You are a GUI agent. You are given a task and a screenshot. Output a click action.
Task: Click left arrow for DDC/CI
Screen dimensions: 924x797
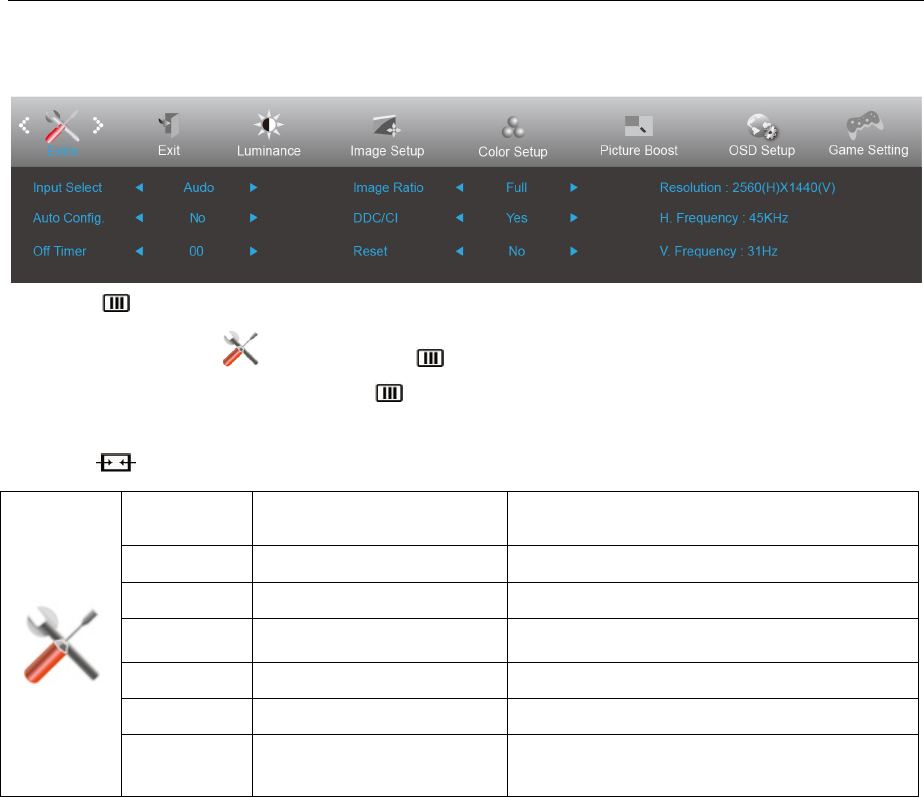click(460, 218)
